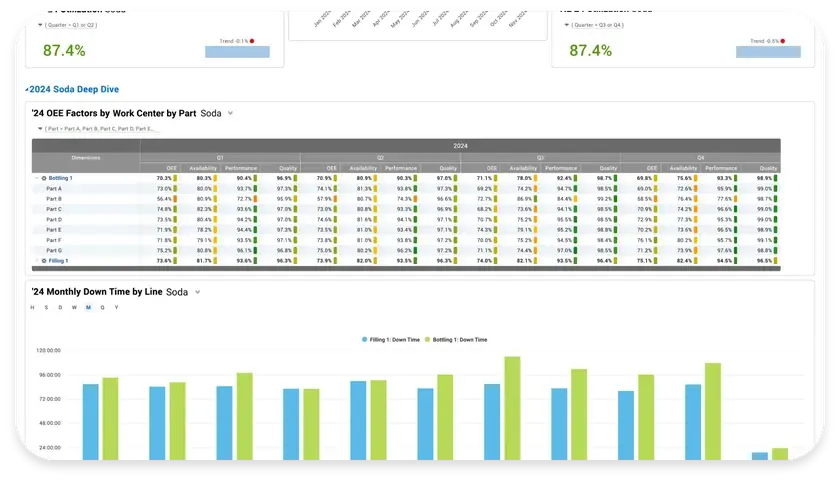Screen dimensions: 840x482
Task: Click the Bottling 1 work center icon
Action: (x=44, y=178)
